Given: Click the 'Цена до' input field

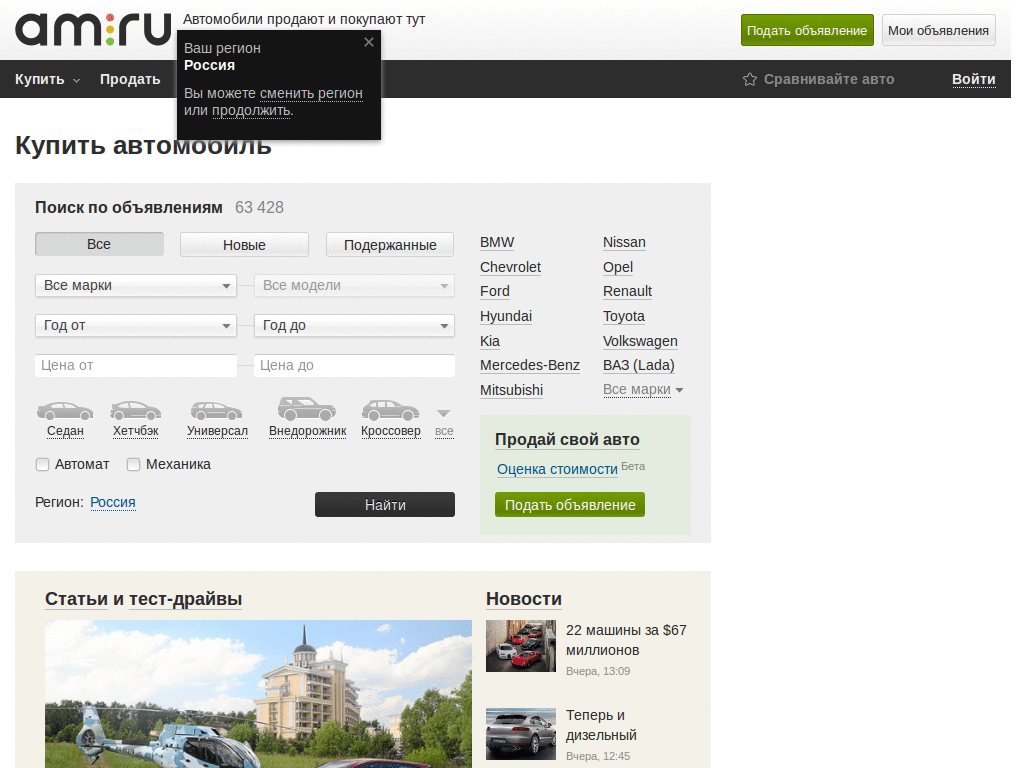Looking at the screenshot, I should point(354,365).
